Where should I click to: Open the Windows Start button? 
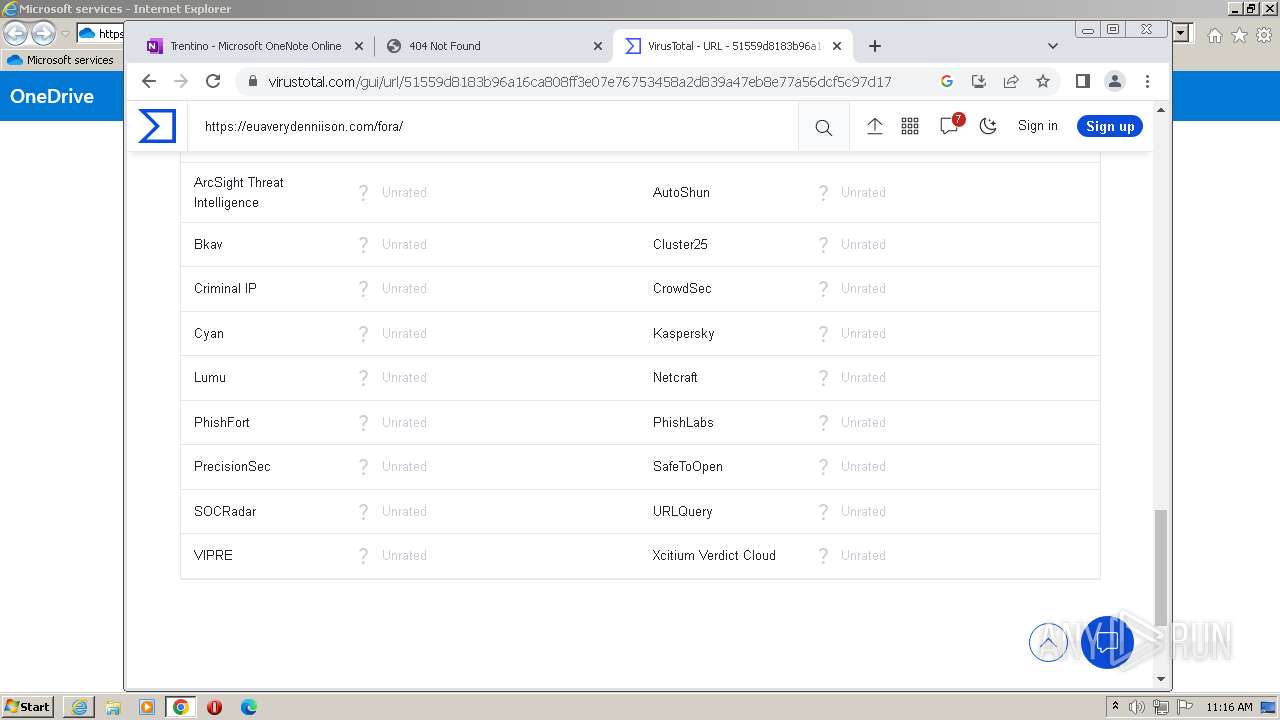[x=28, y=706]
